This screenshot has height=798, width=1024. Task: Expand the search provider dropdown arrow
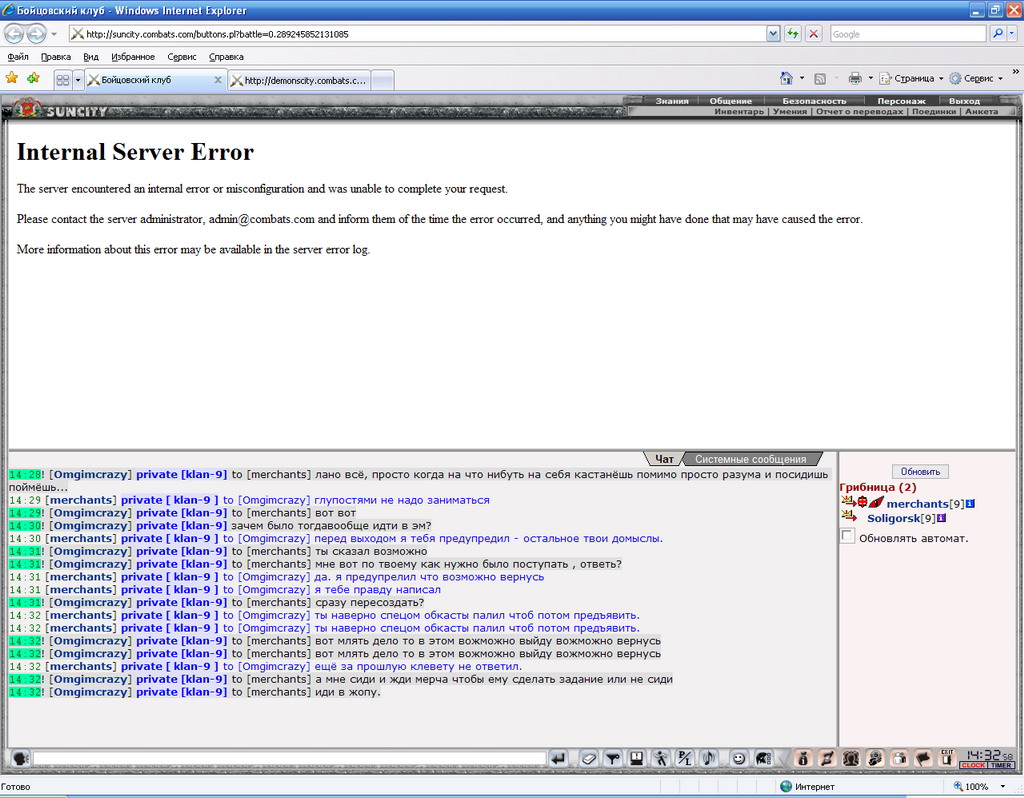pyautogui.click(x=1012, y=33)
